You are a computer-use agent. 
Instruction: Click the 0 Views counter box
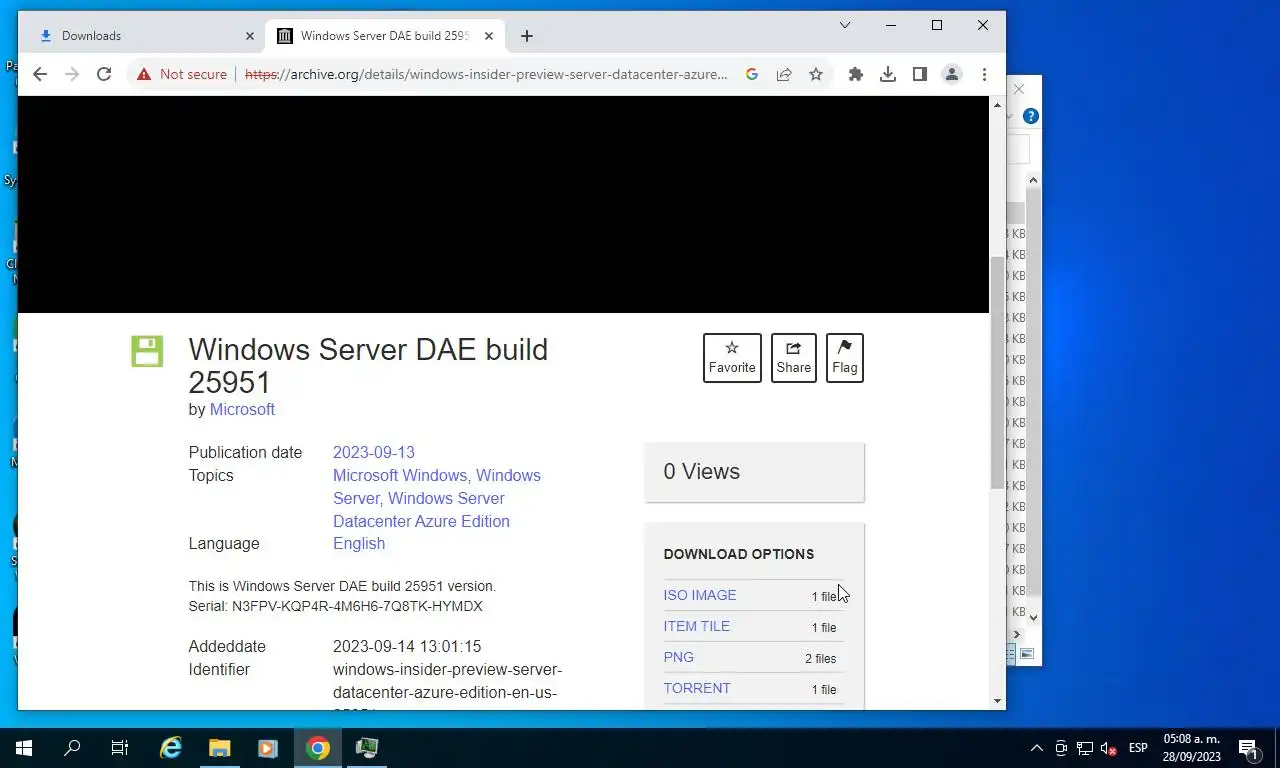755,472
